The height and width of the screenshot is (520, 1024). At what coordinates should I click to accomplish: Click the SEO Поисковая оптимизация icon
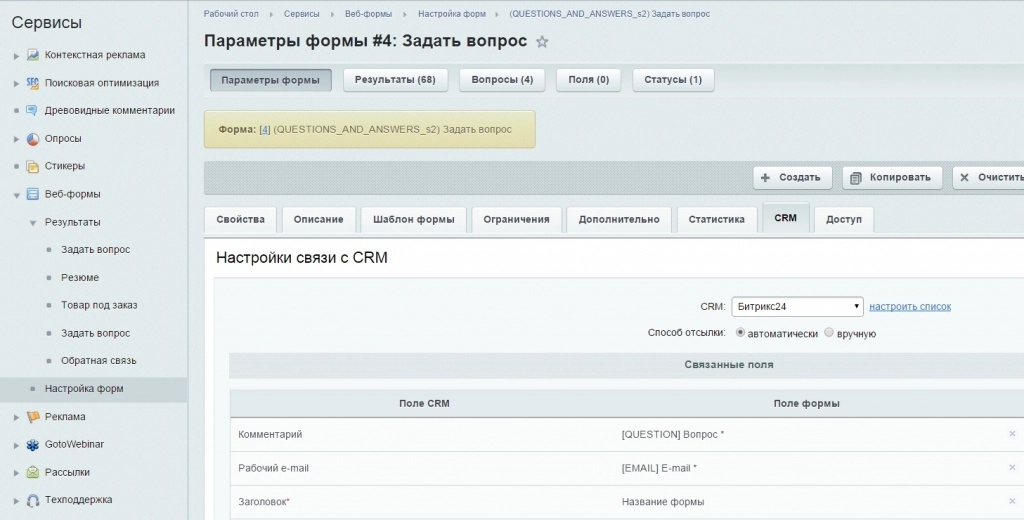pyautogui.click(x=33, y=83)
